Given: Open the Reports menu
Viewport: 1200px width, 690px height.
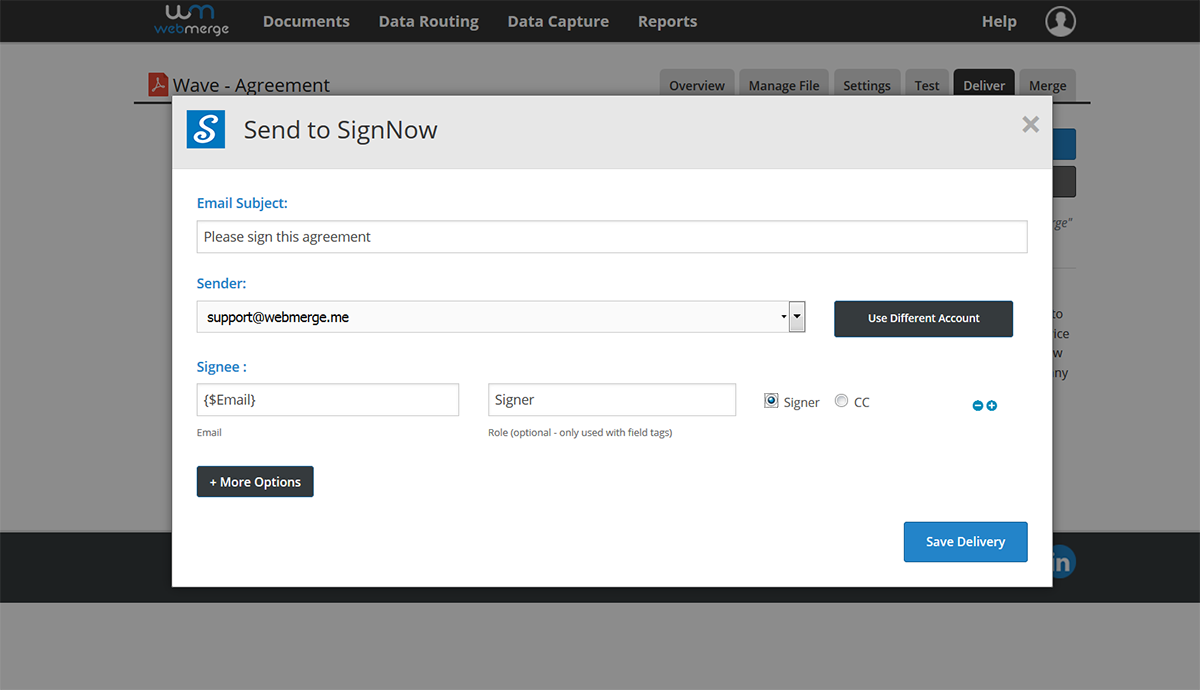Looking at the screenshot, I should coord(667,21).
